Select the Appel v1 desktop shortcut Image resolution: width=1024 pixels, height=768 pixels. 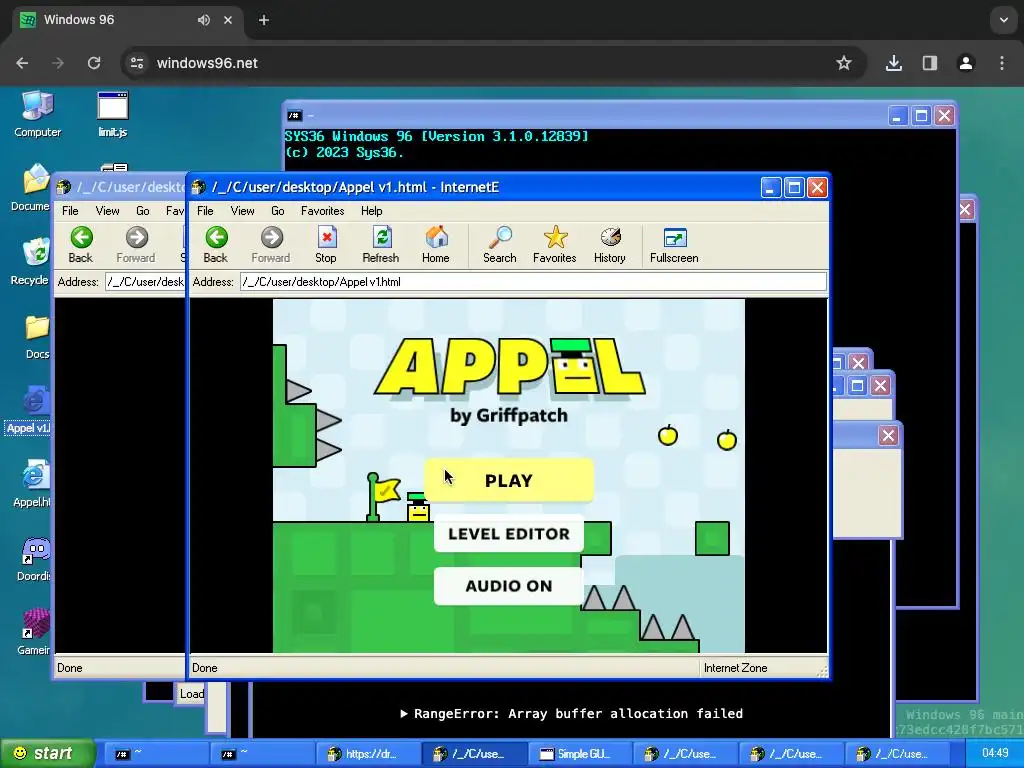[x=29, y=410]
